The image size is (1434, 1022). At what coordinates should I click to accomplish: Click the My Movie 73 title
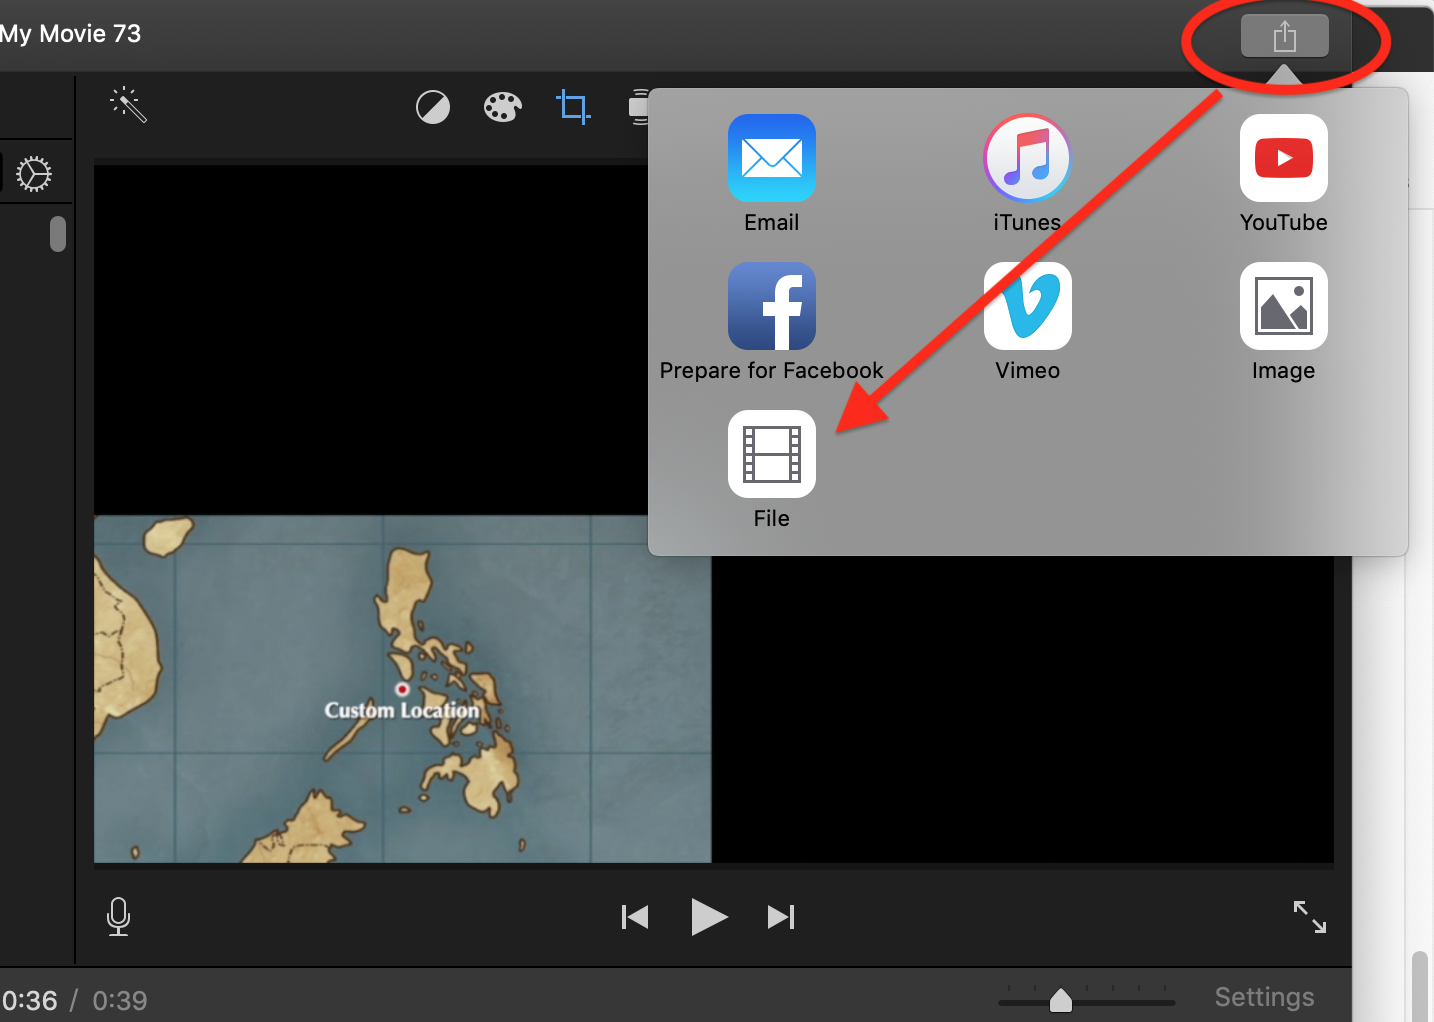(70, 34)
